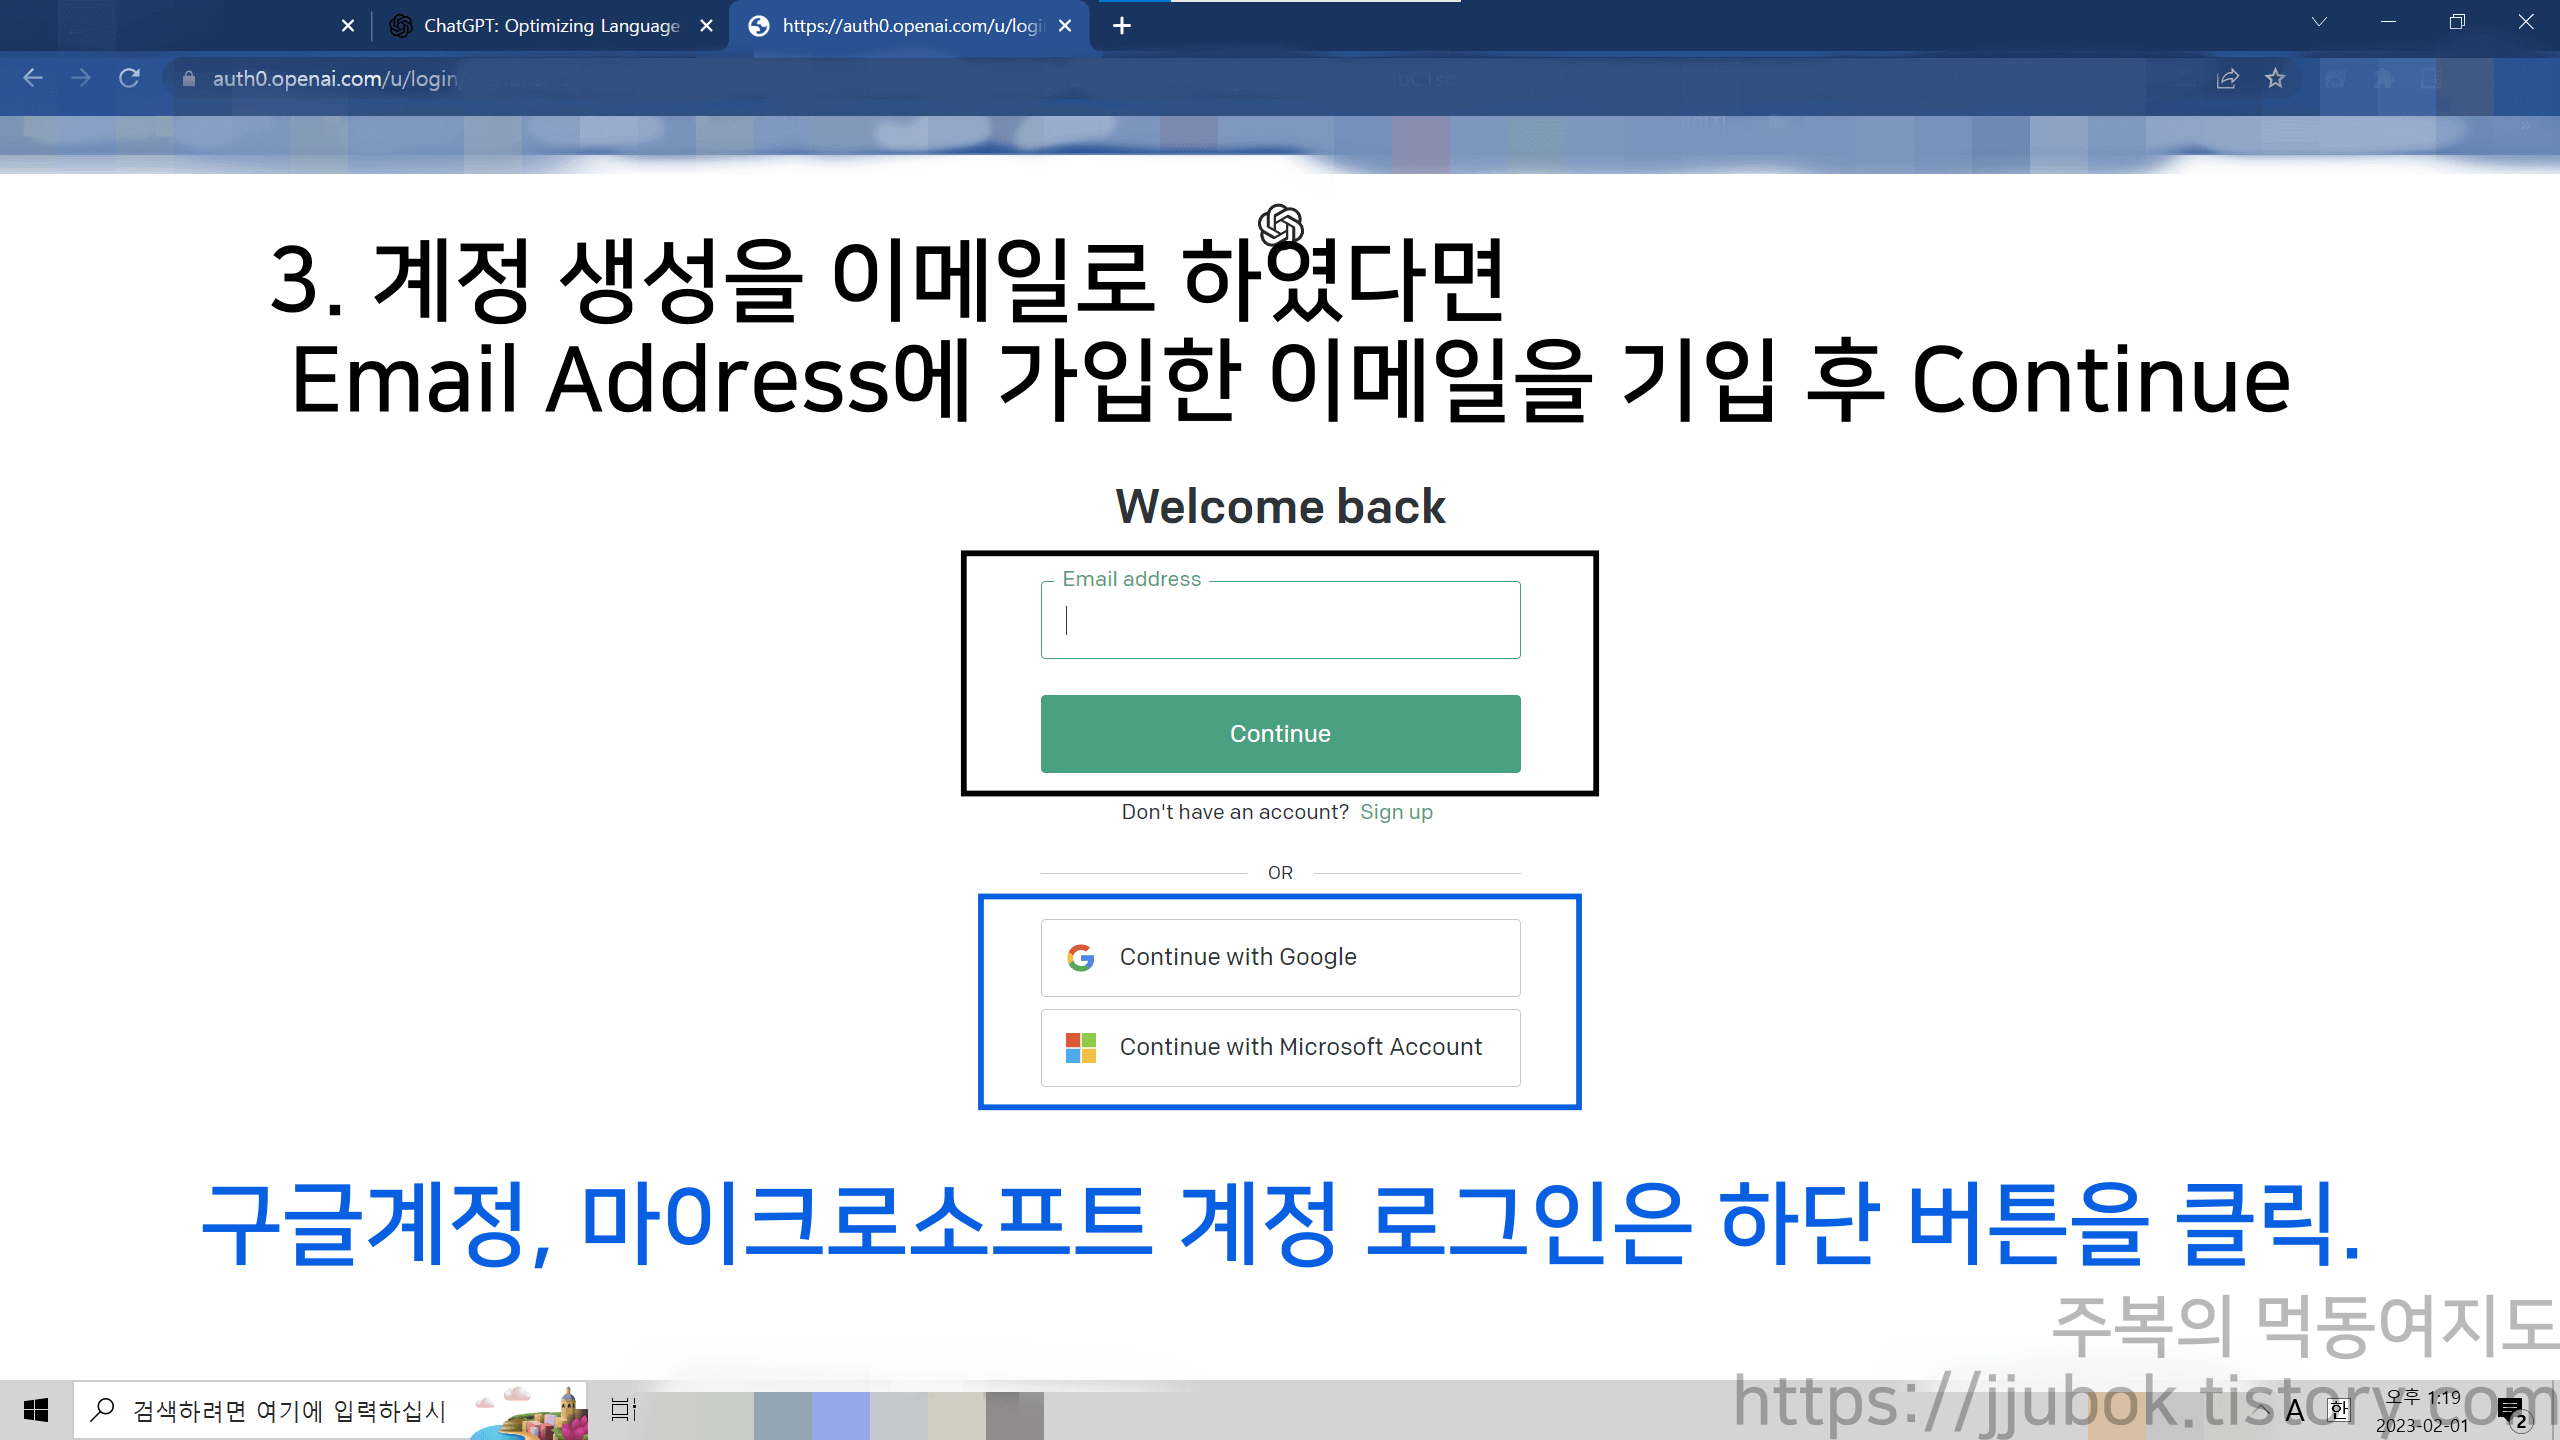Click the taskbar search magnifier icon
Viewport: 2560px width, 1440px height.
101,1411
